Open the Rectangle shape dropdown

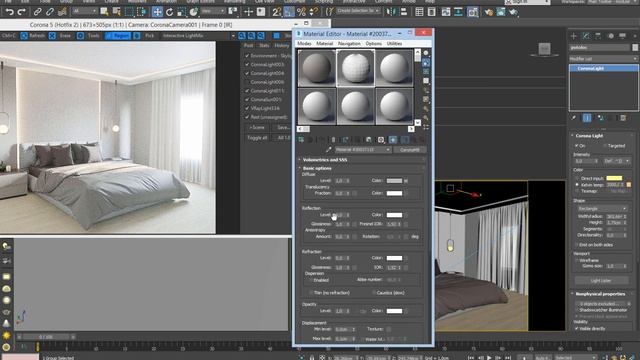coord(602,209)
